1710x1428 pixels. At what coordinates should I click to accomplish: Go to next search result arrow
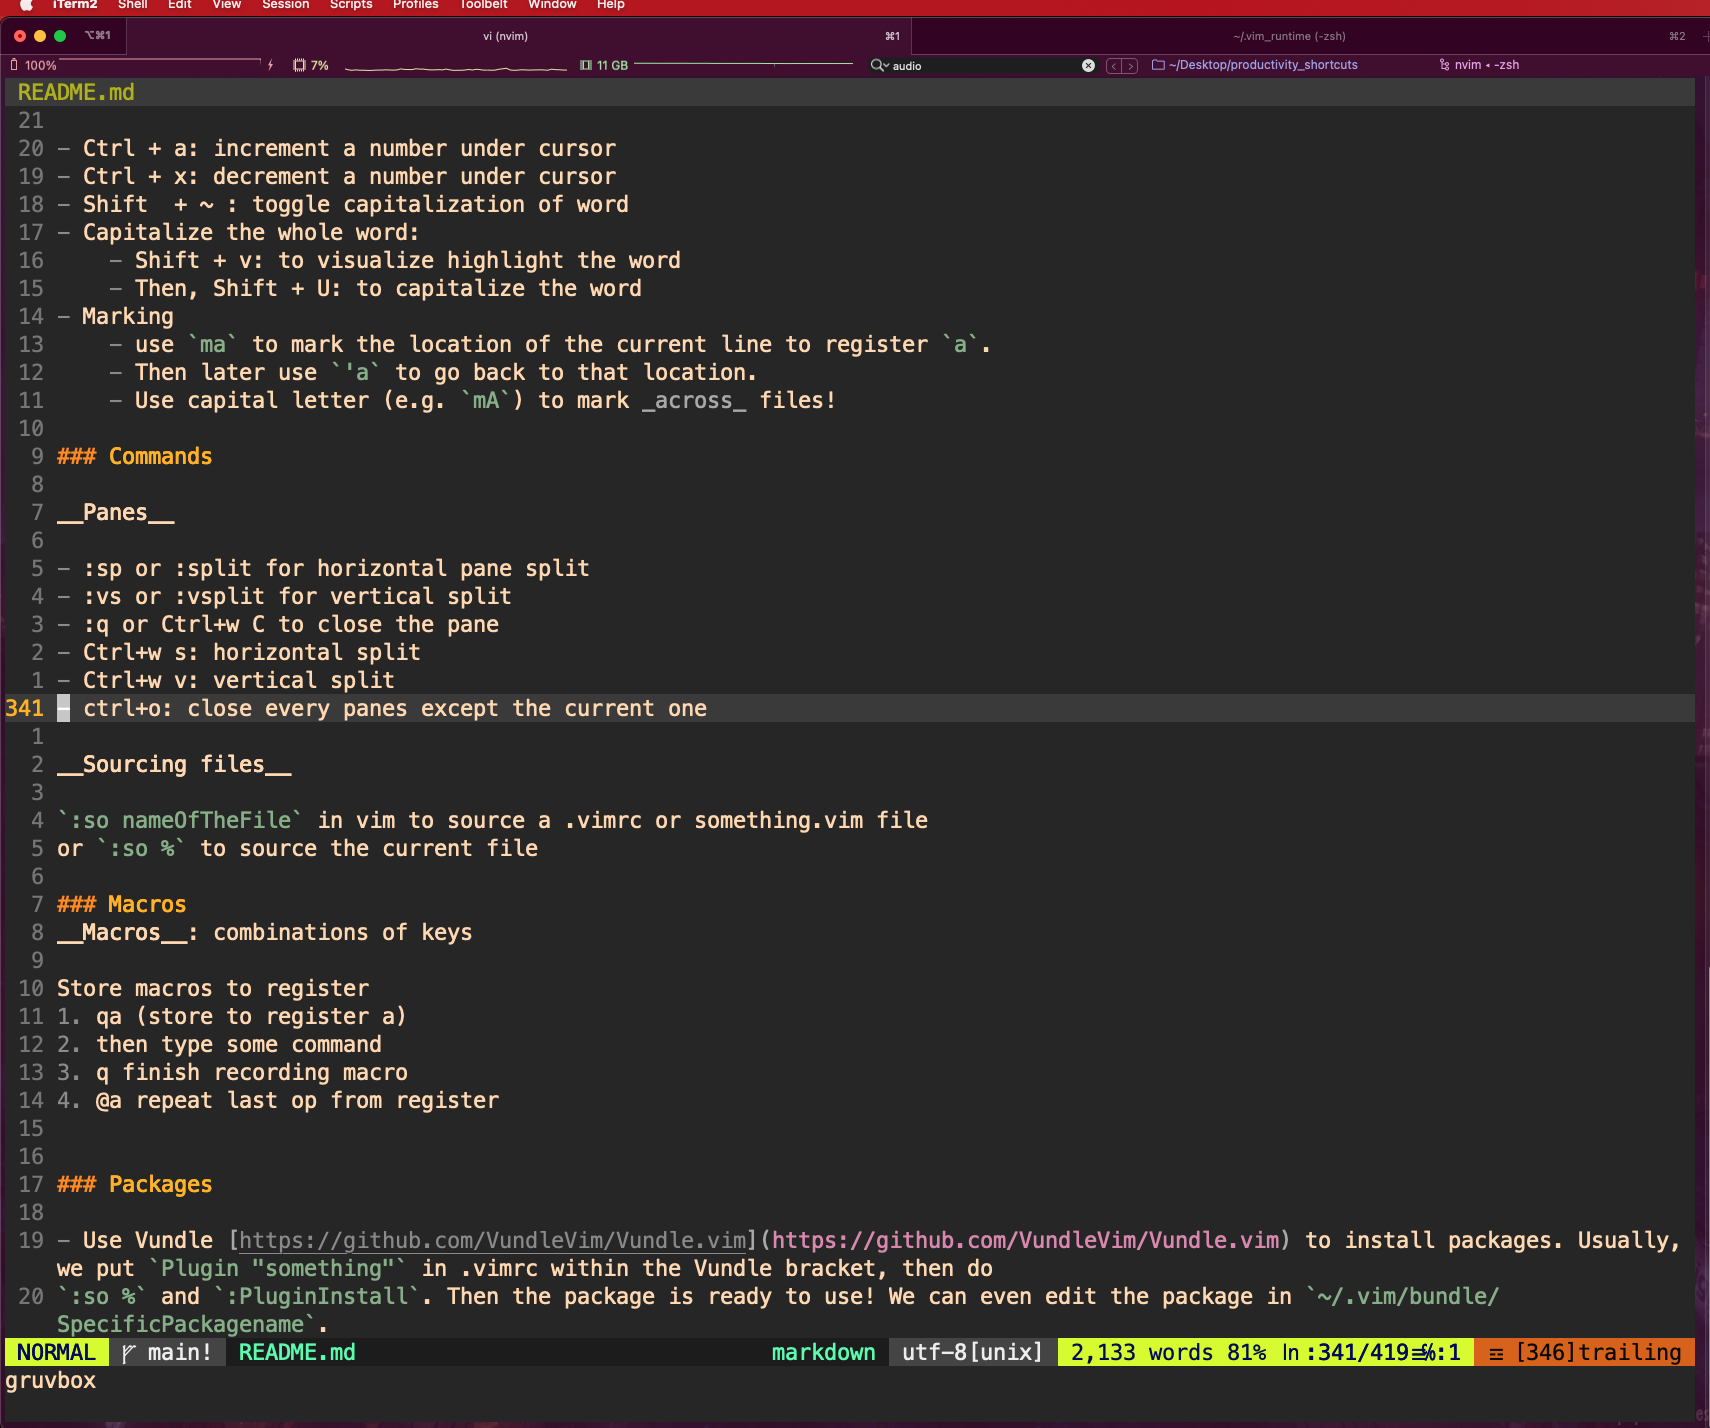[1130, 66]
